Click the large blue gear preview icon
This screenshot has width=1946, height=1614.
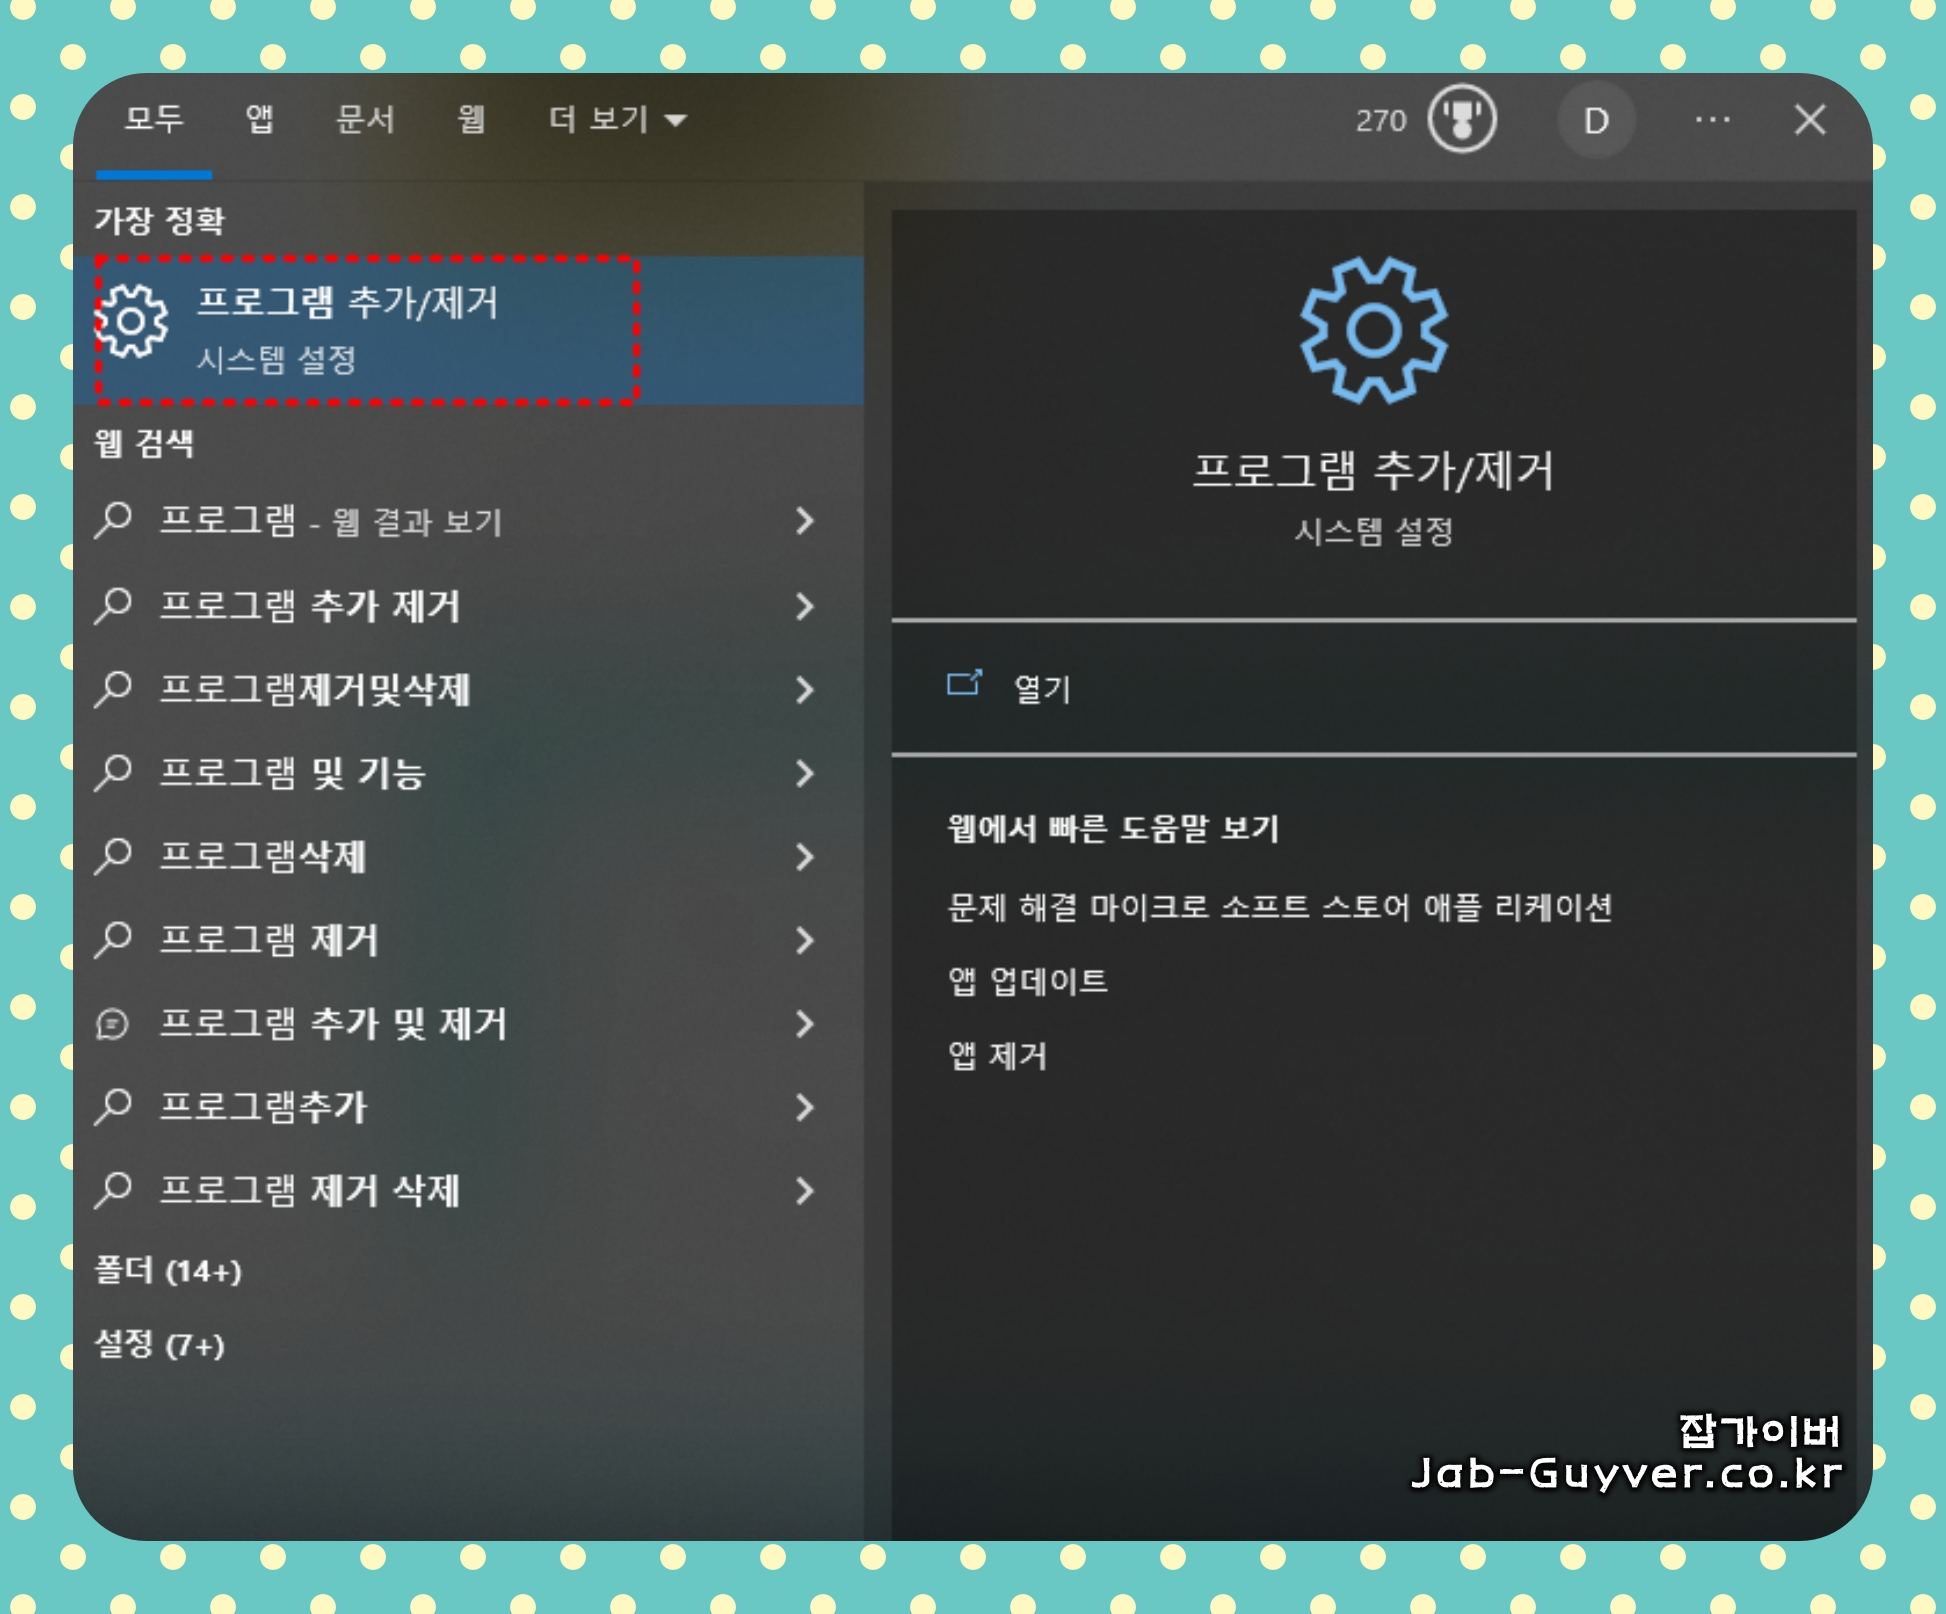pyautogui.click(x=1373, y=331)
